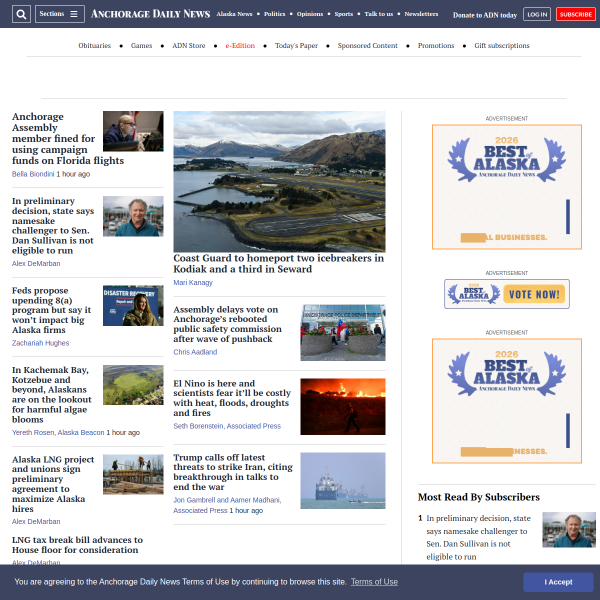Click construction workers thumbnail

coord(133,474)
